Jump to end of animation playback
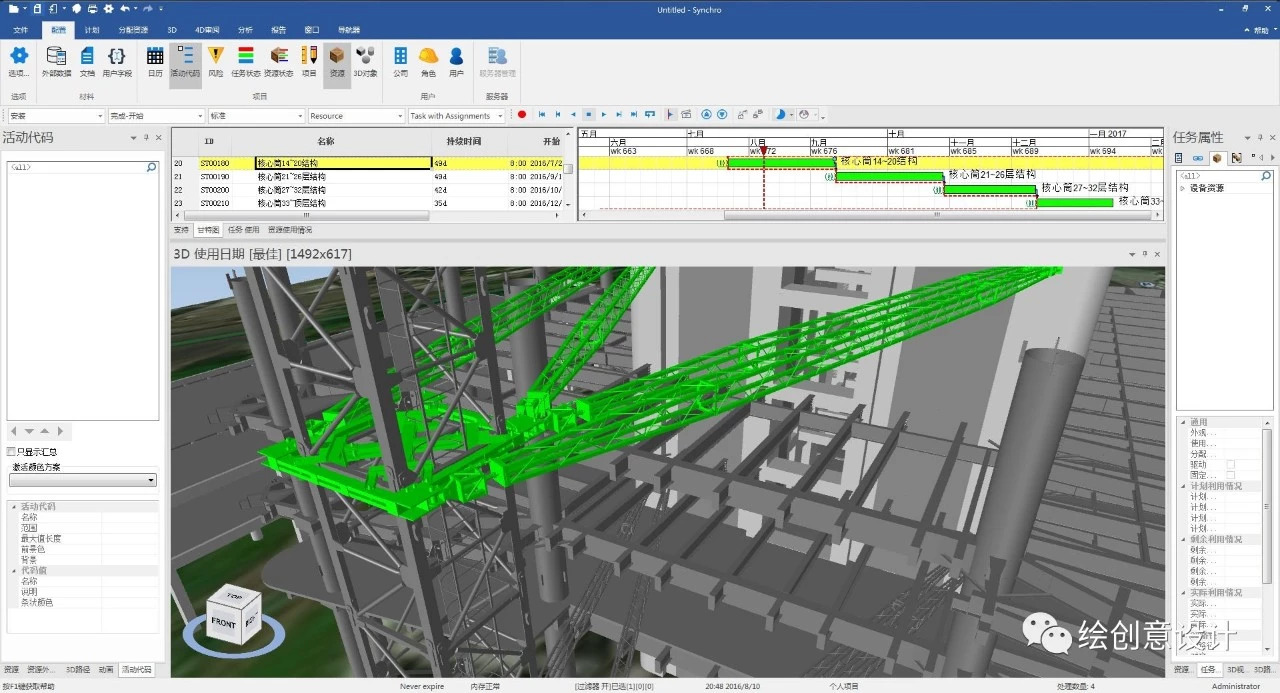Image resolution: width=1280 pixels, height=693 pixels. click(635, 115)
